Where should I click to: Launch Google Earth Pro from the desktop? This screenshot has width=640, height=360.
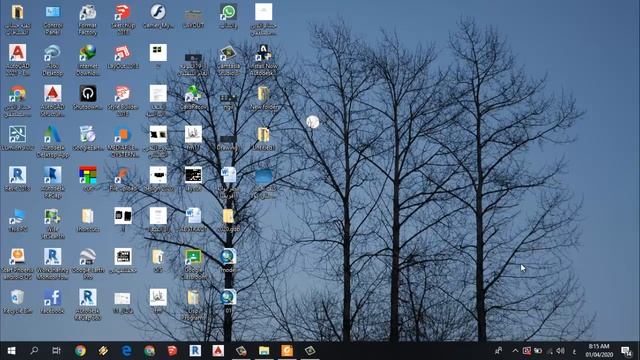tap(88, 264)
